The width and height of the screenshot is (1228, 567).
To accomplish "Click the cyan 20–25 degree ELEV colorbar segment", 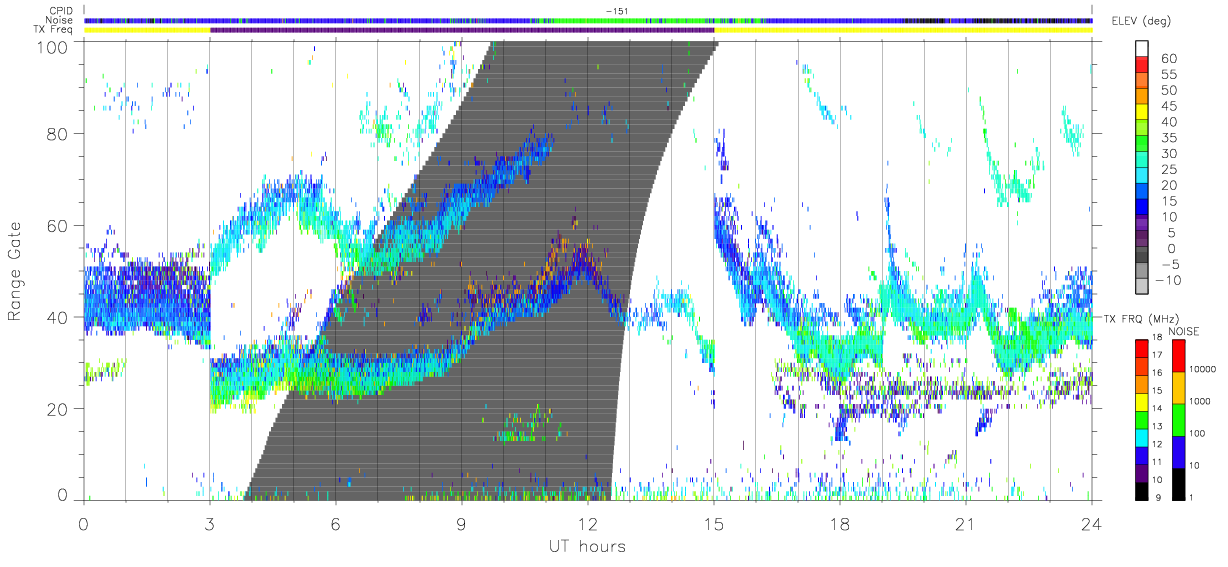I will (x=1140, y=175).
